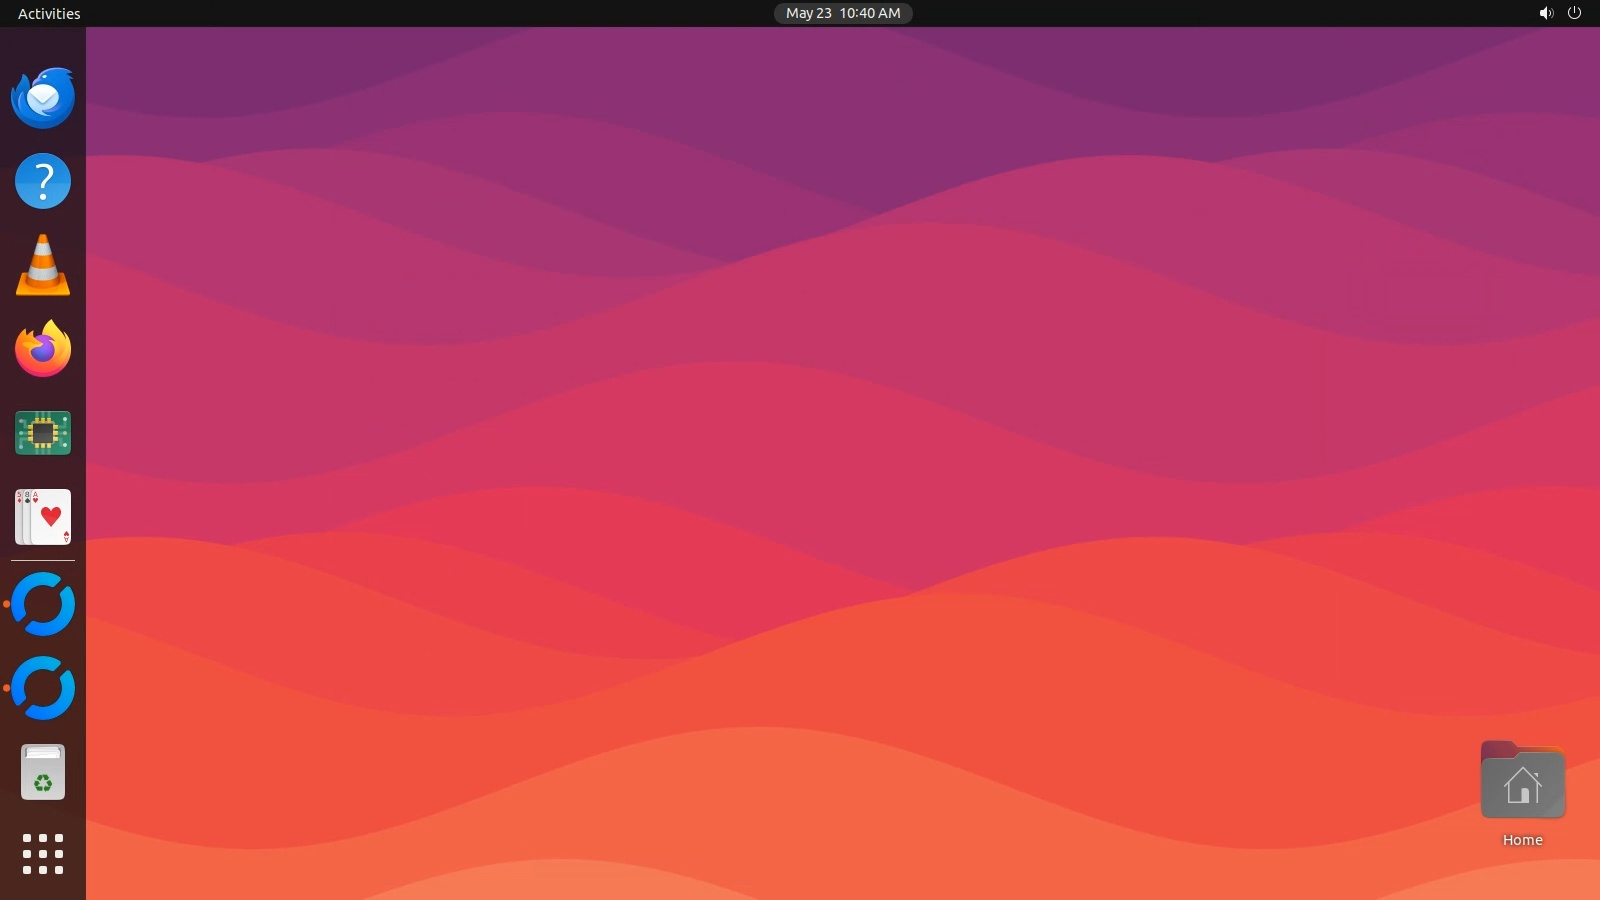Show Applications grid at dock bottom
The image size is (1600, 900).
click(x=43, y=854)
